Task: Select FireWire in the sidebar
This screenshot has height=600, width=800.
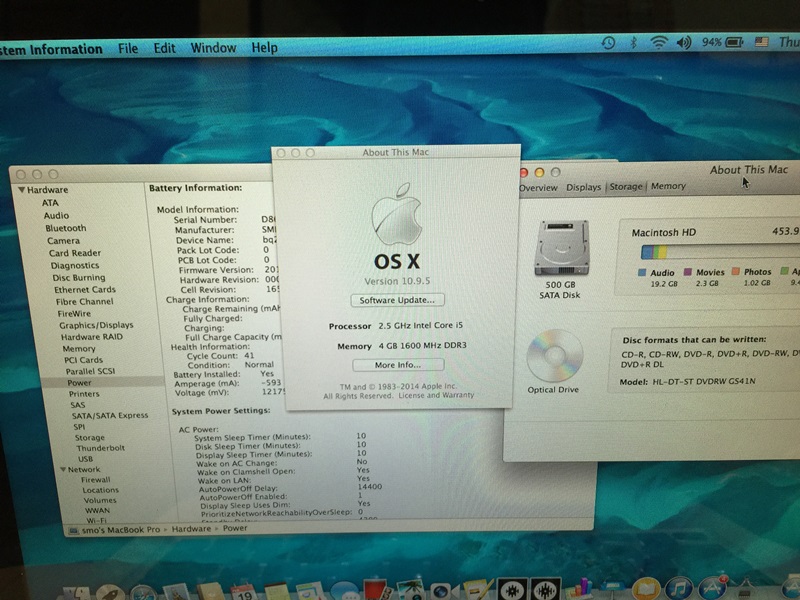Action: click(x=74, y=314)
